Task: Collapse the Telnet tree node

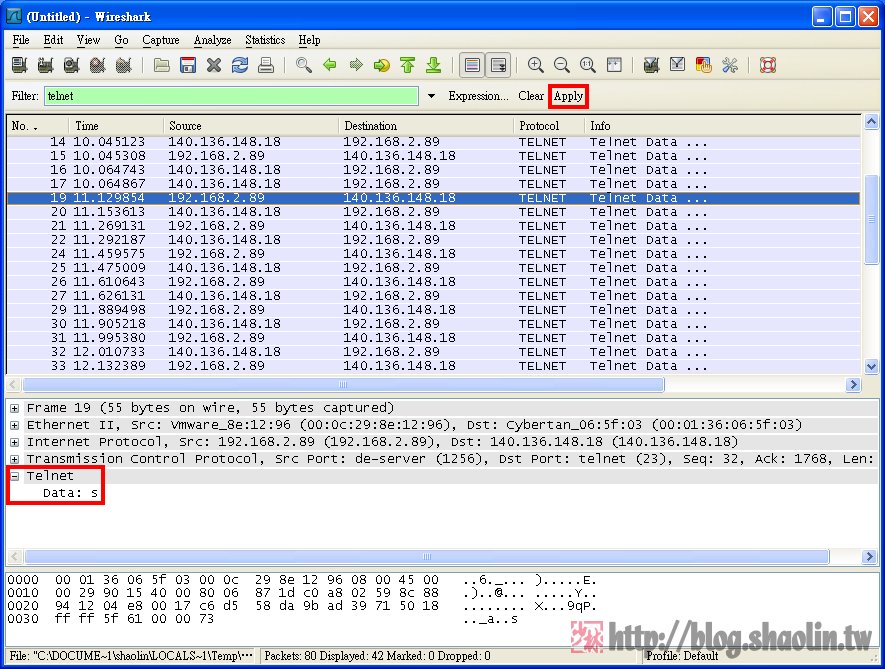Action: tap(15, 476)
